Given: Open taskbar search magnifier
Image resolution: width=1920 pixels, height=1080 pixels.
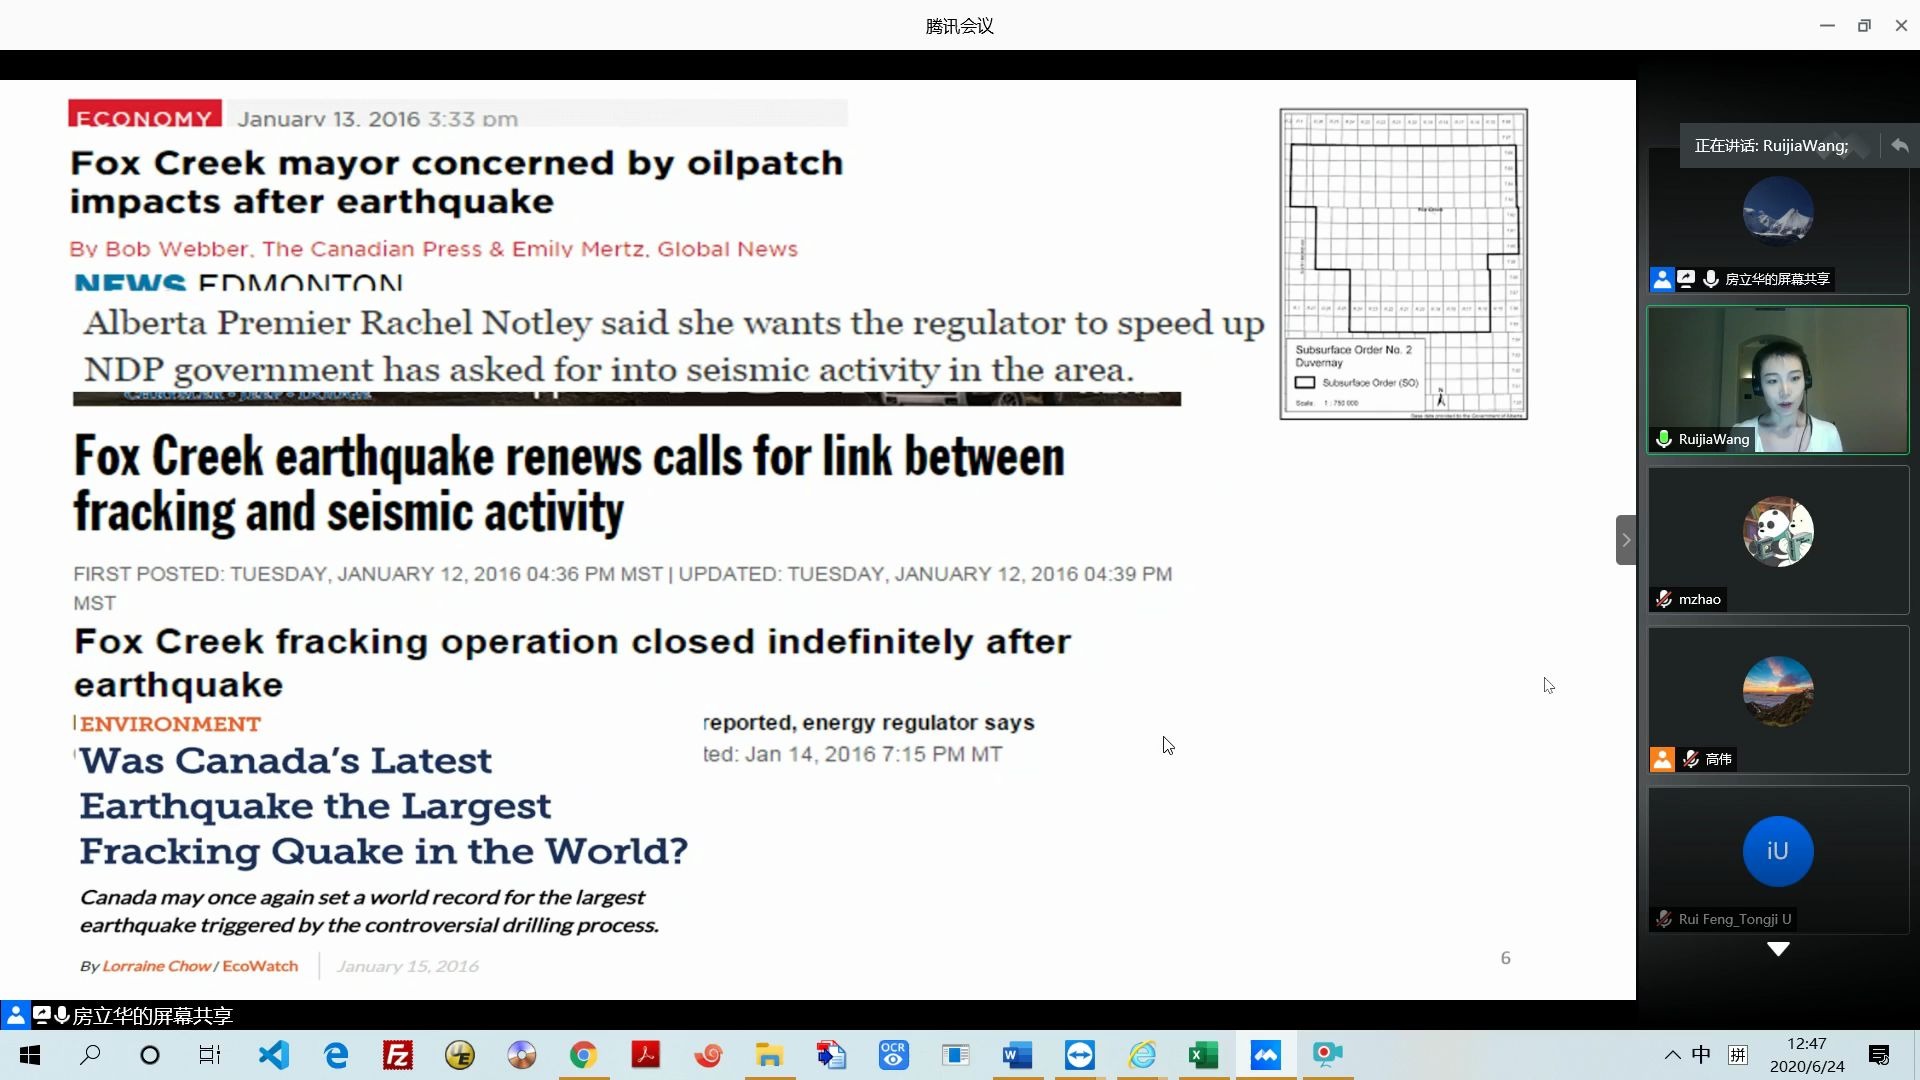Looking at the screenshot, I should click(x=90, y=1055).
